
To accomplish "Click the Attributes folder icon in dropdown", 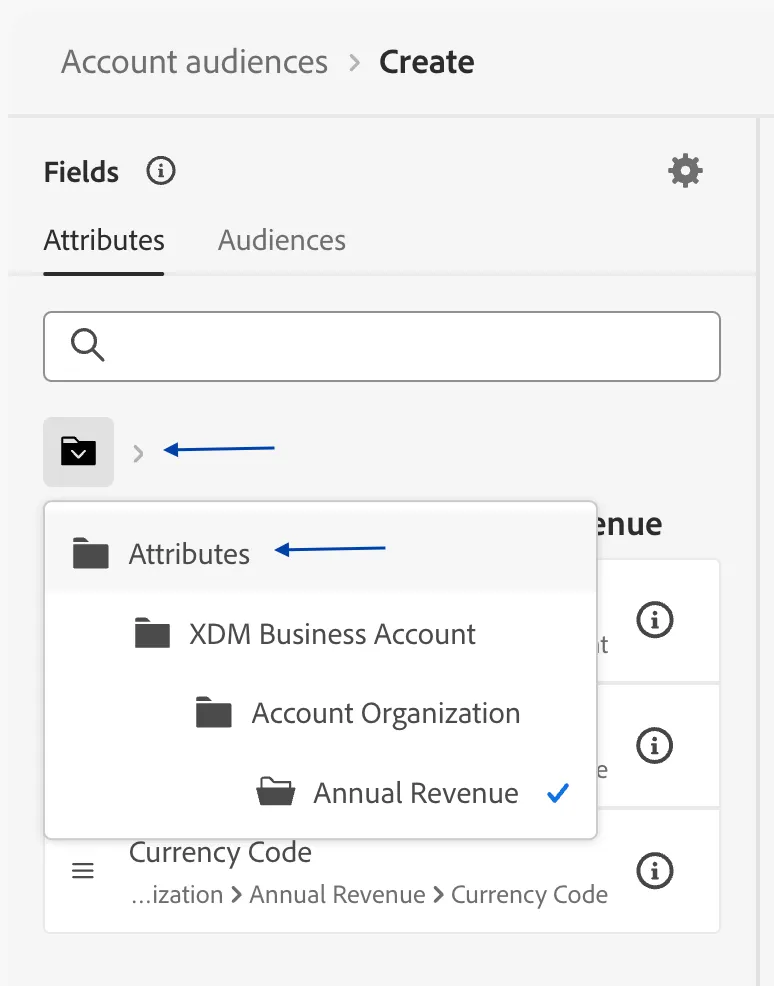I will point(91,553).
